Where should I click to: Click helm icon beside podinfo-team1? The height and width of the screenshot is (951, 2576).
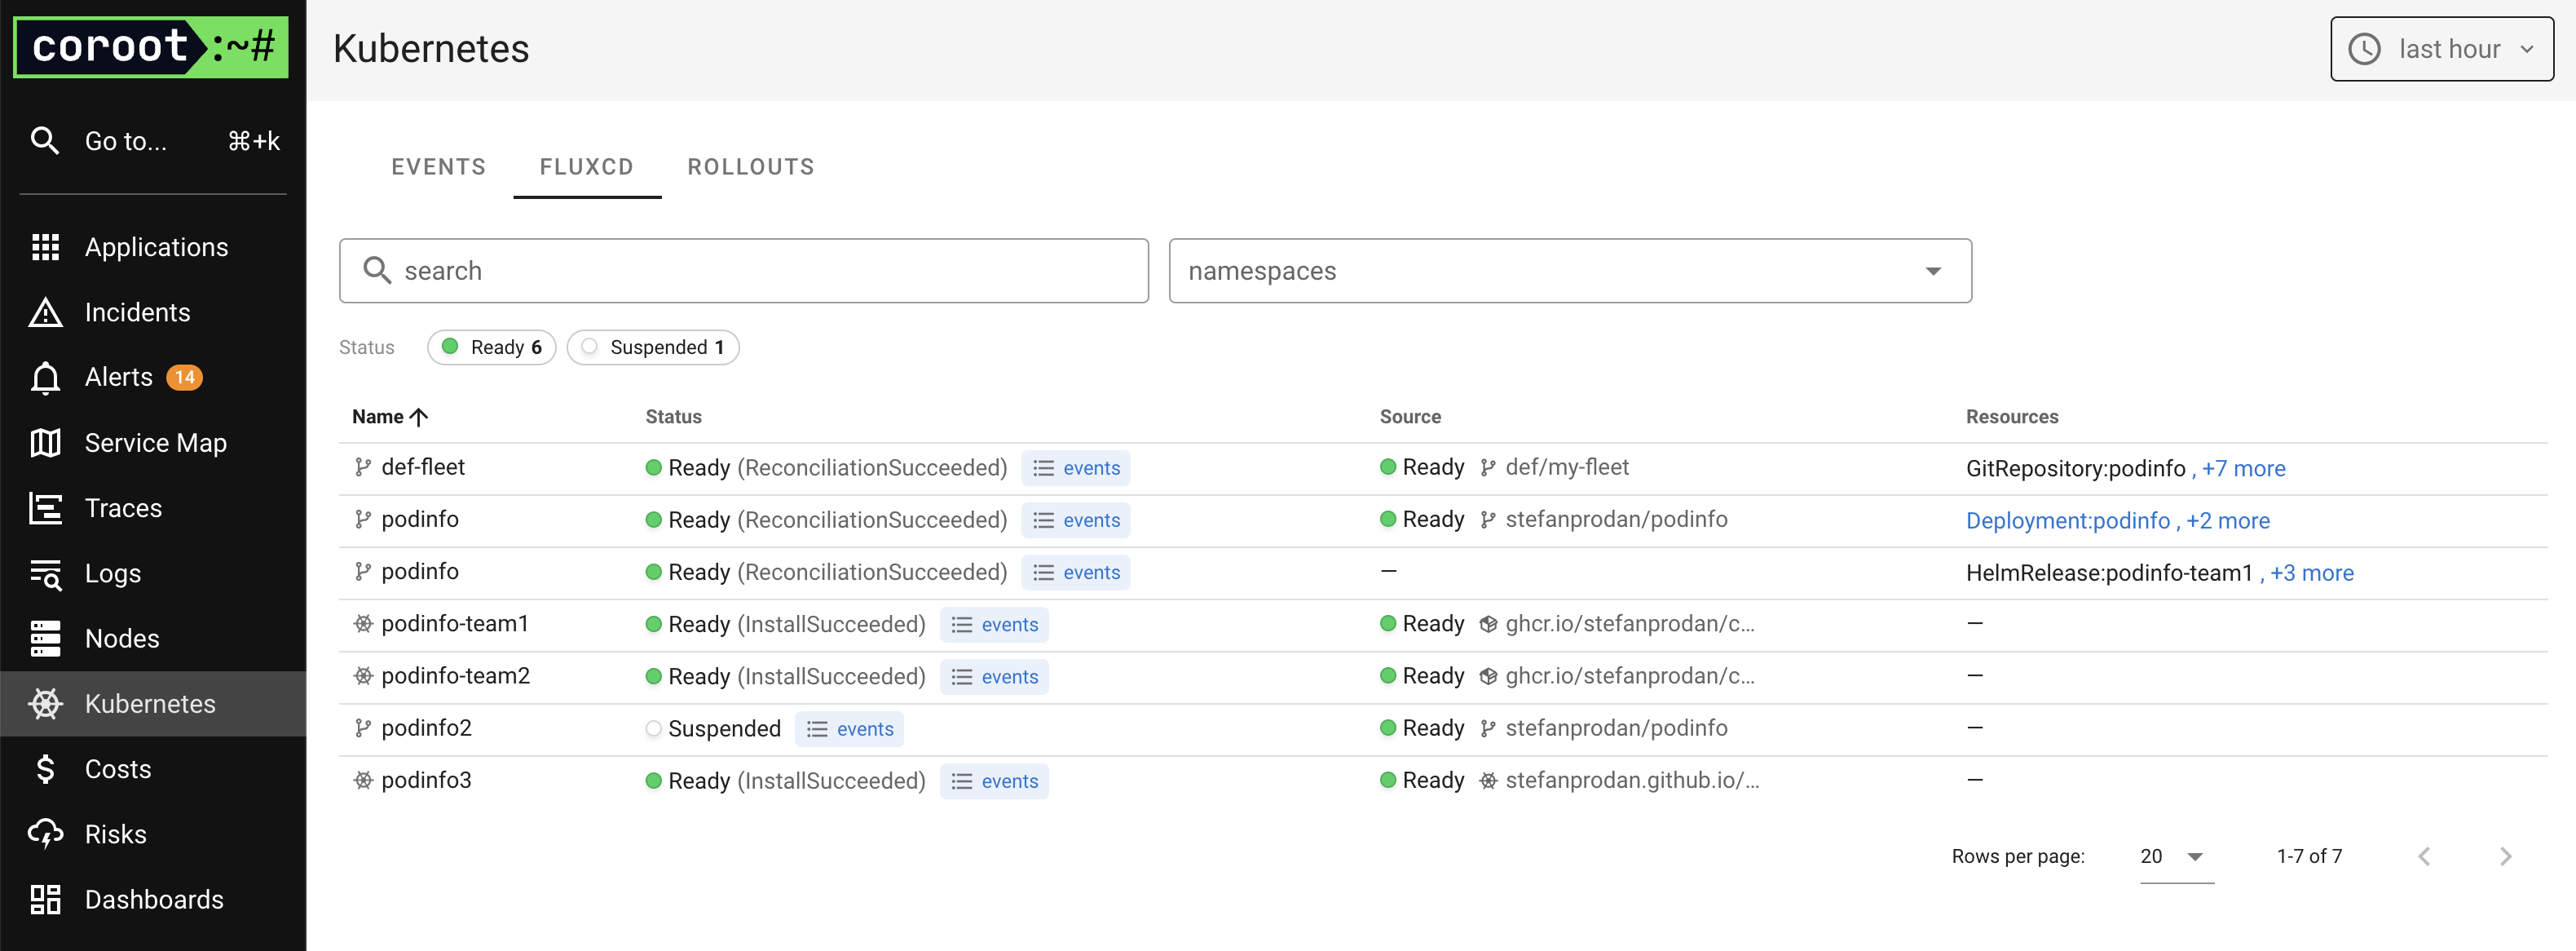[x=363, y=624]
